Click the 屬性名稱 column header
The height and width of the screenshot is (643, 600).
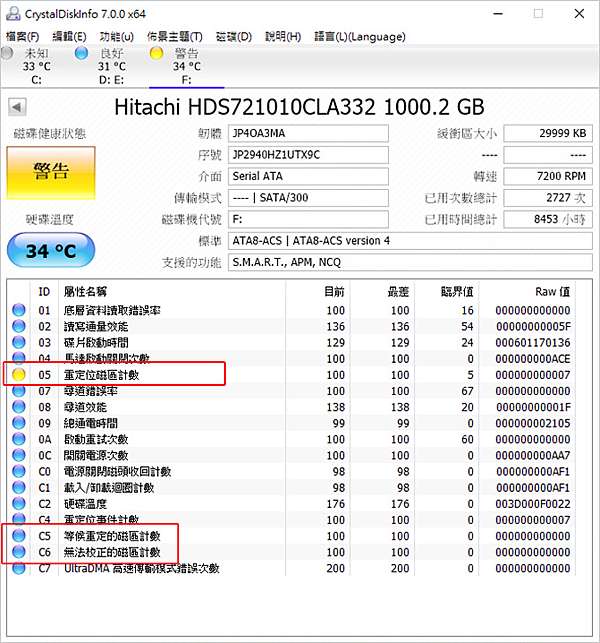(x=172, y=292)
